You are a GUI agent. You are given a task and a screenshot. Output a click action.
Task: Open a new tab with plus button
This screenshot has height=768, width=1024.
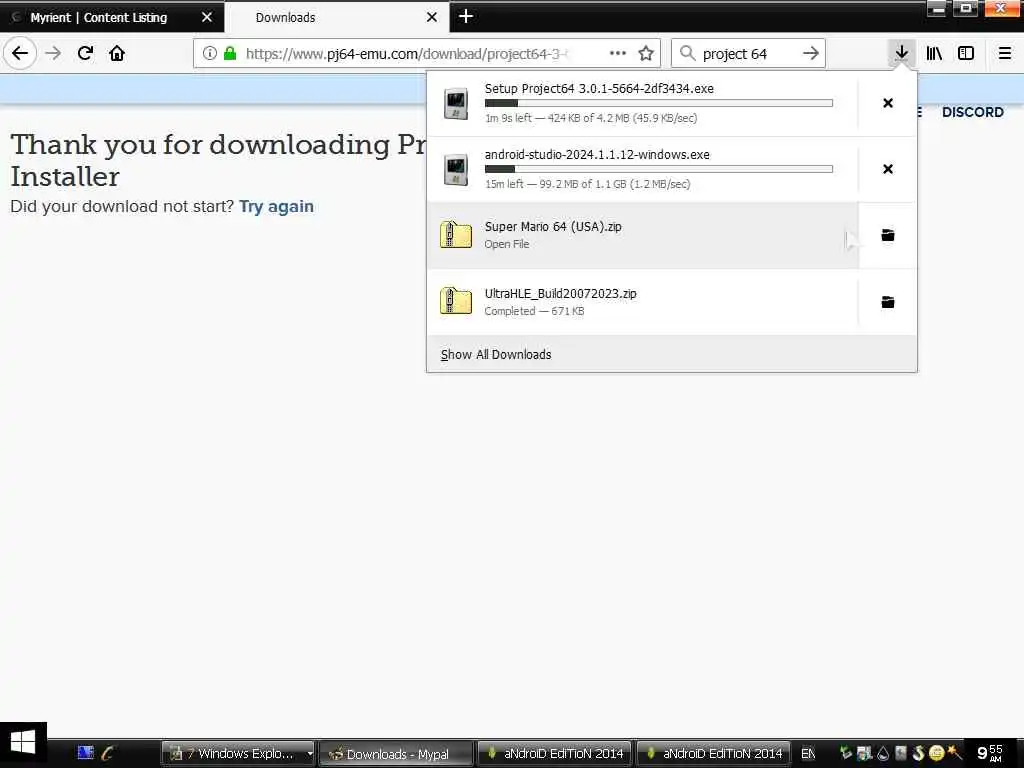tap(466, 16)
